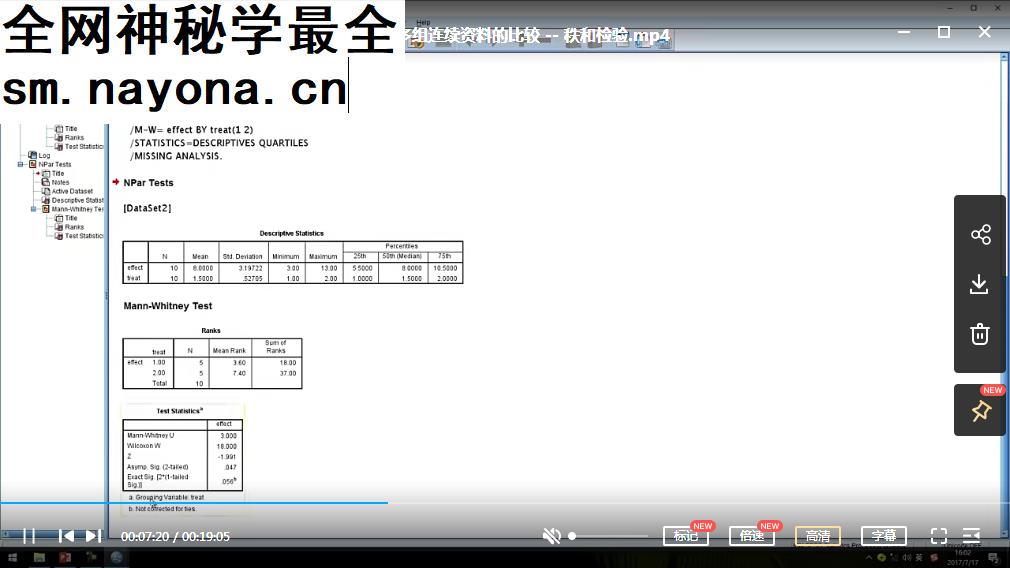
Task: Download the video with the download icon
Action: 979,284
